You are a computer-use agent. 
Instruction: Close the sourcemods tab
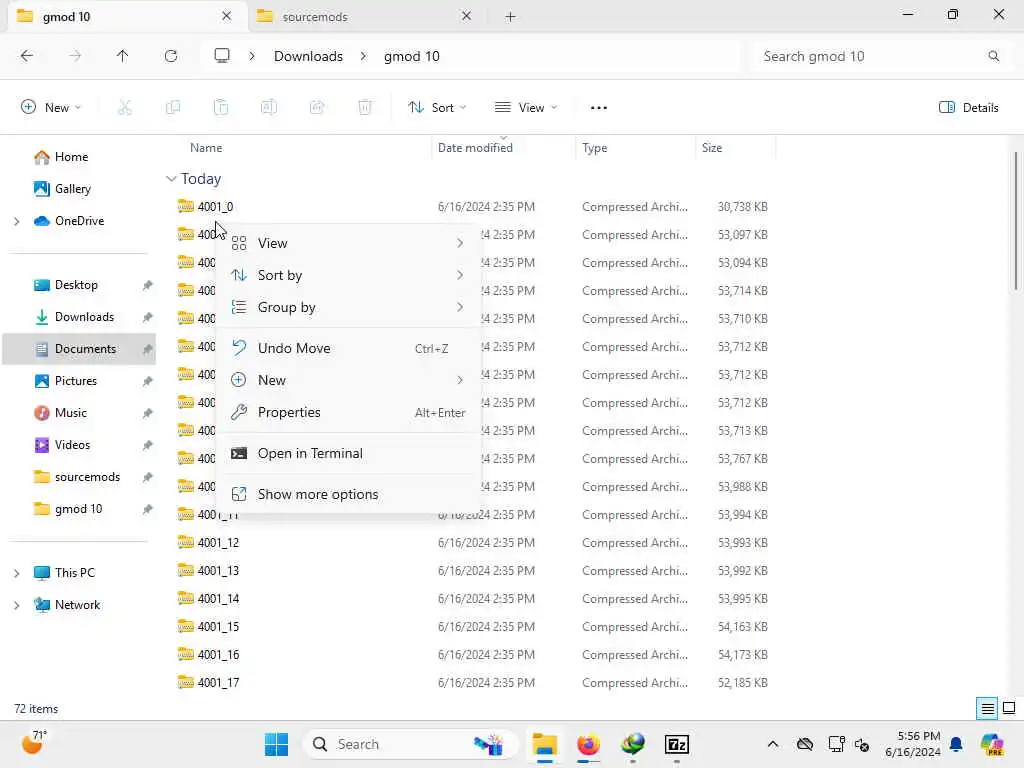(x=466, y=16)
